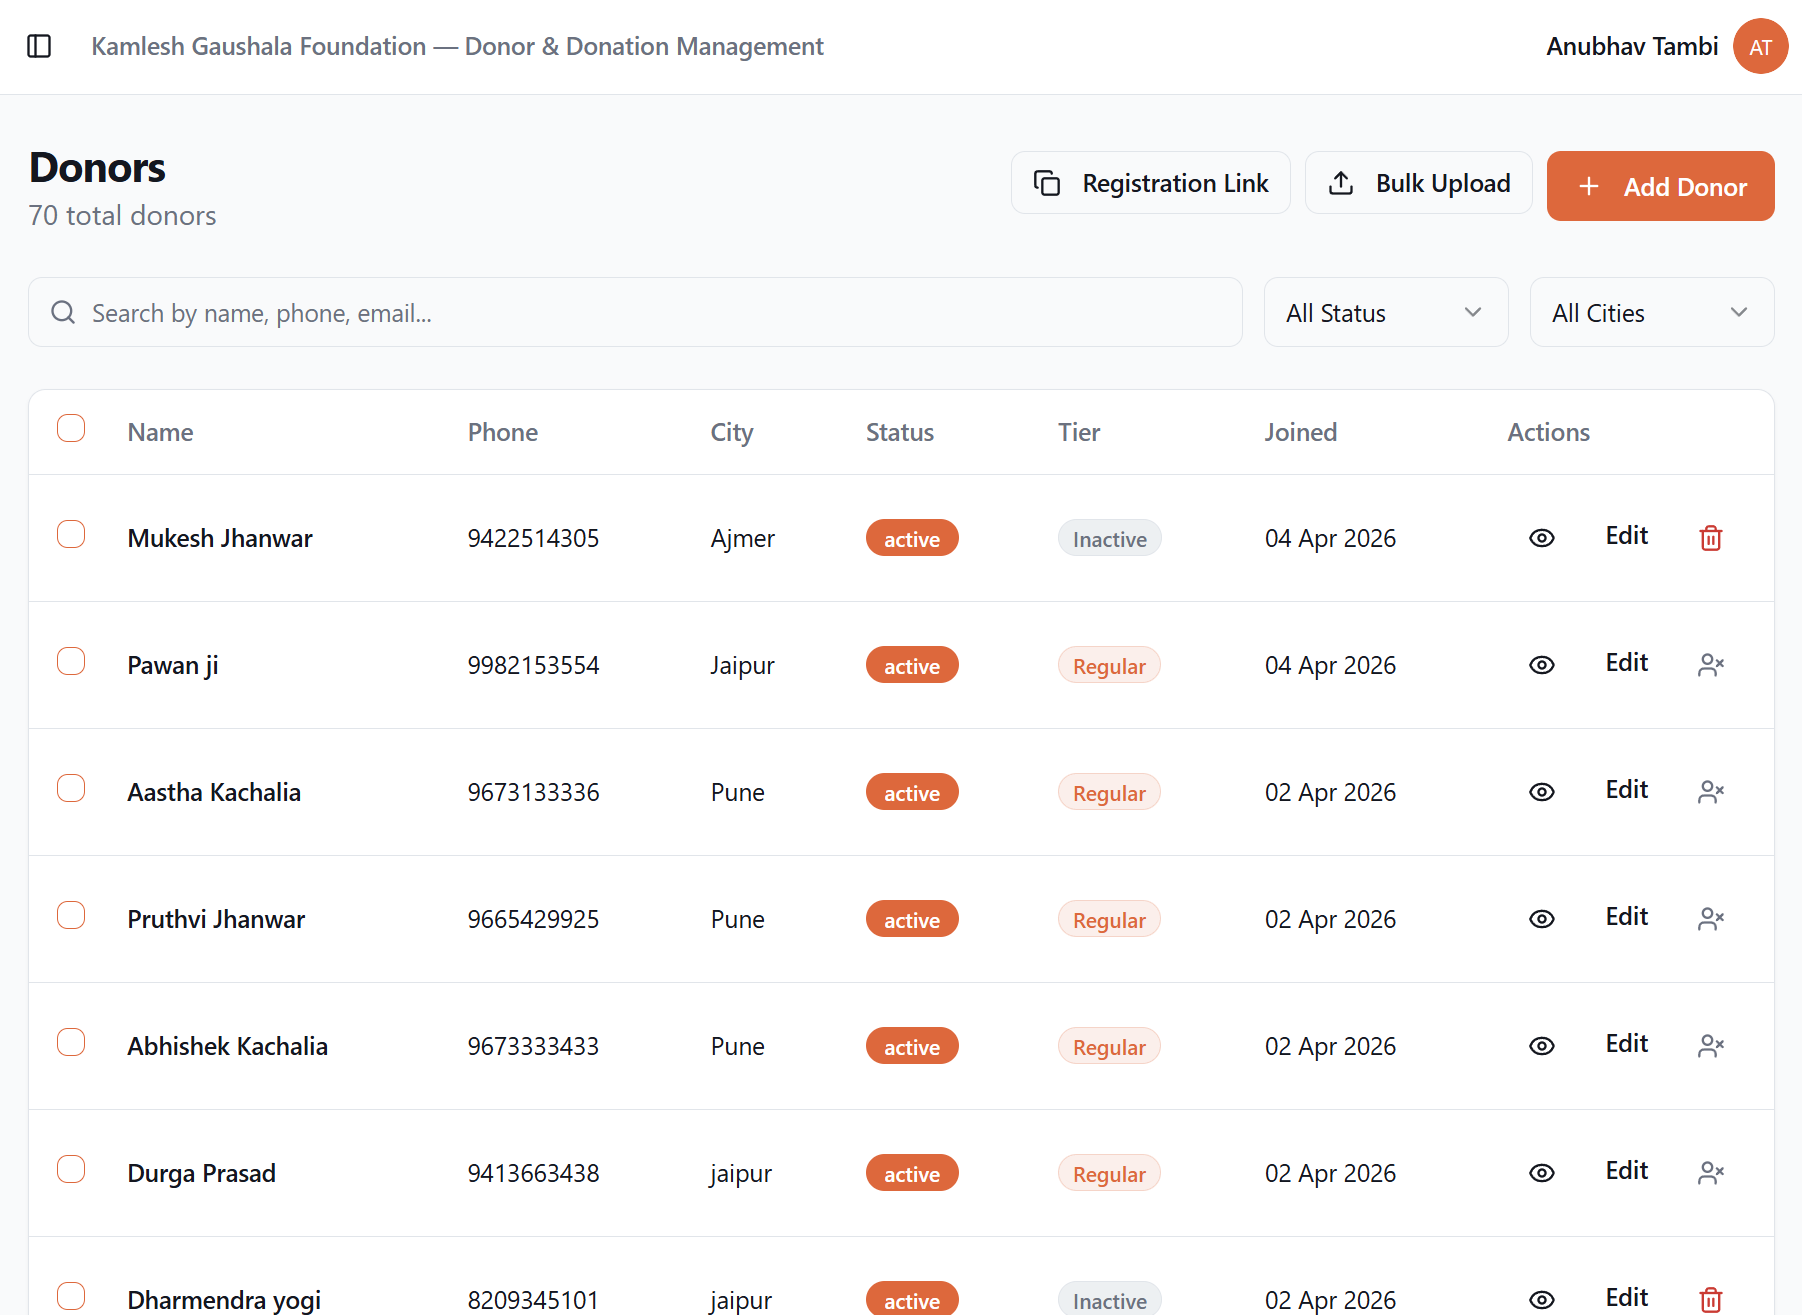The image size is (1802, 1315).
Task: Delete Mukesh Jhanwar with the trash icon
Action: (1710, 538)
